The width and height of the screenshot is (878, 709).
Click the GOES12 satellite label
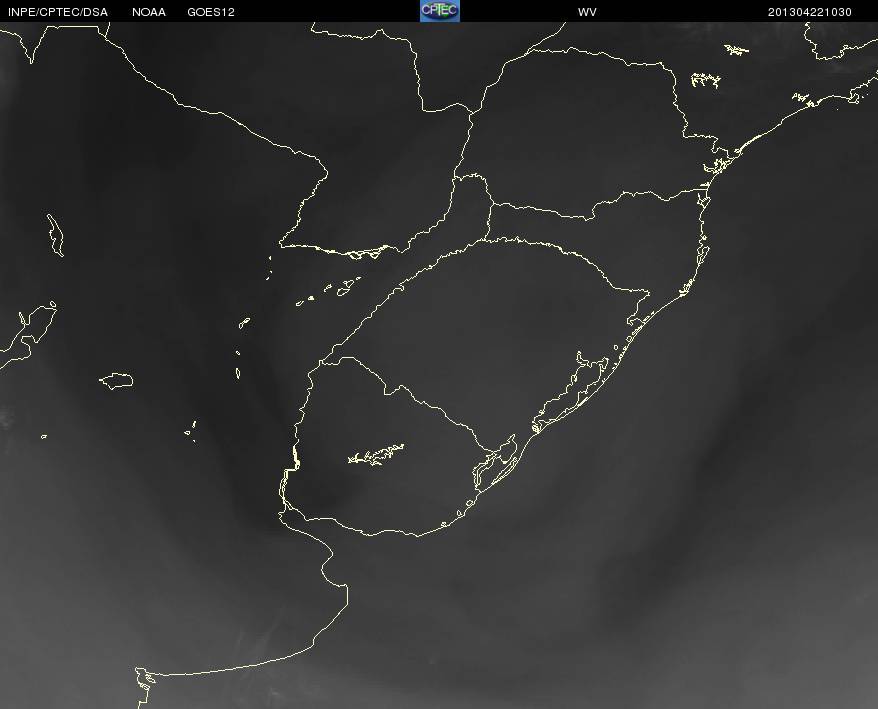tap(211, 12)
